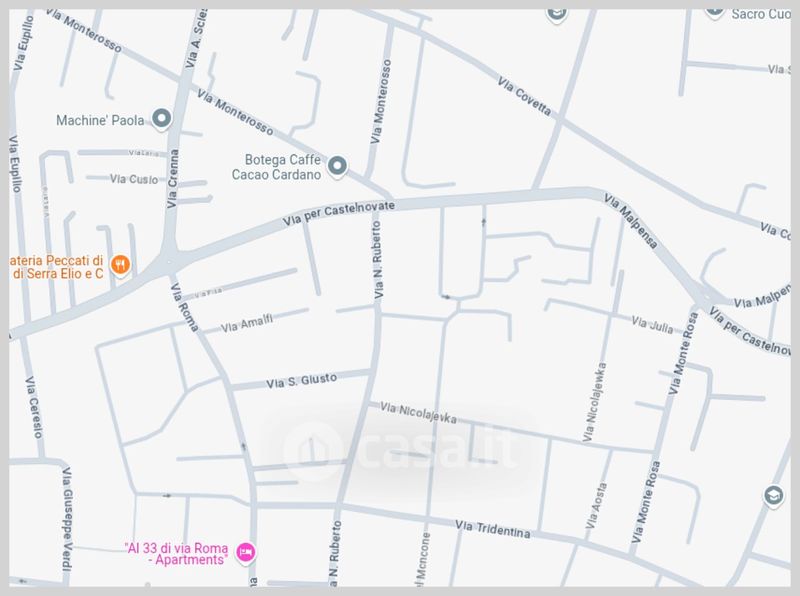Click the Via per Castelnovate road label
This screenshot has height=596, width=800.
tap(339, 213)
